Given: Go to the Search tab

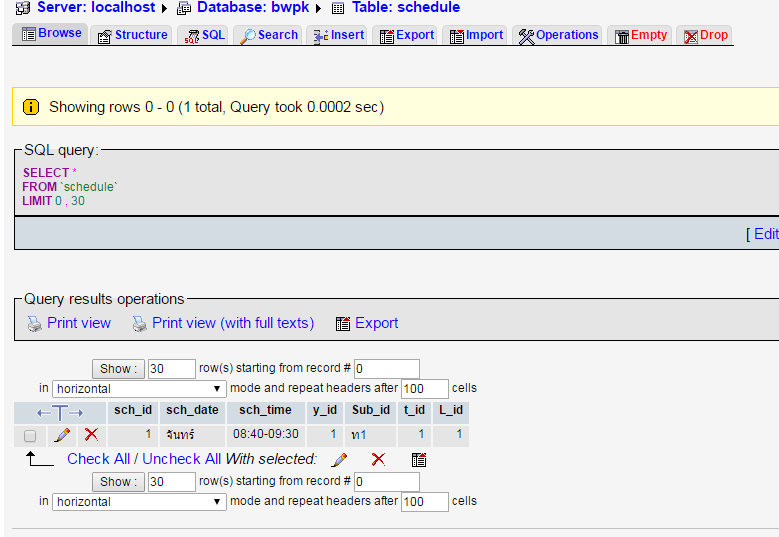Looking at the screenshot, I should [268, 35].
